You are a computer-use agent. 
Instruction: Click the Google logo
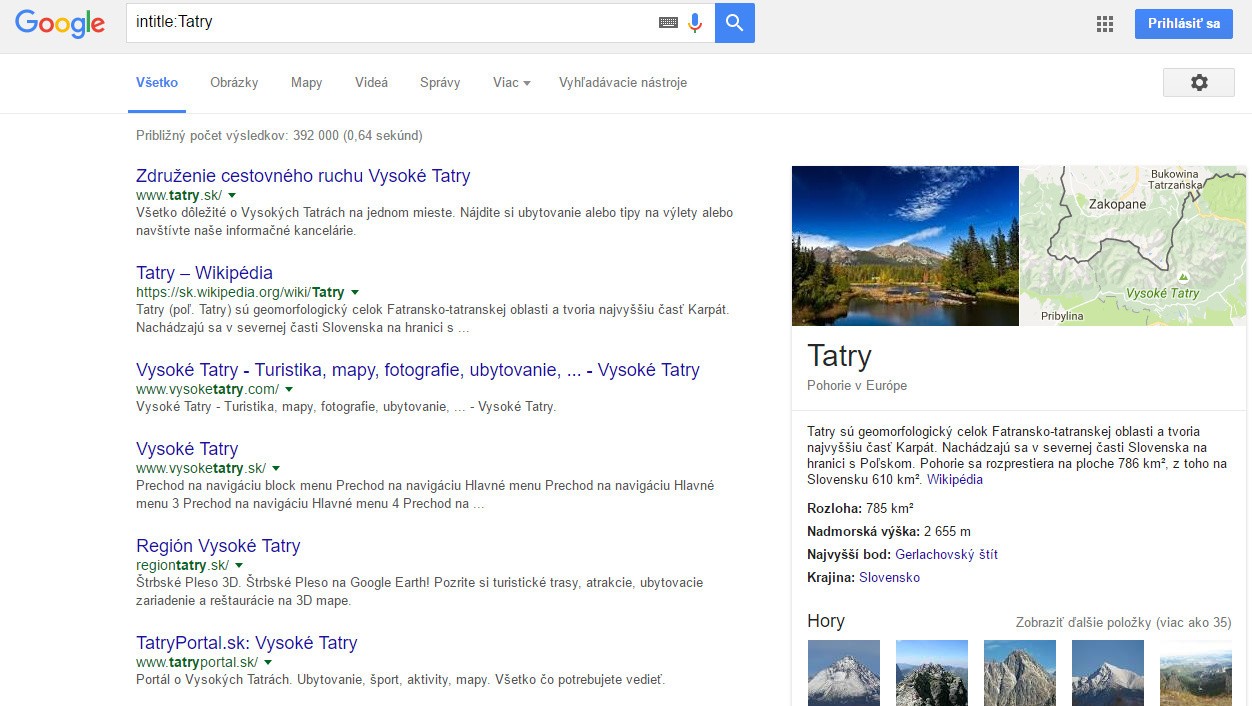click(60, 24)
